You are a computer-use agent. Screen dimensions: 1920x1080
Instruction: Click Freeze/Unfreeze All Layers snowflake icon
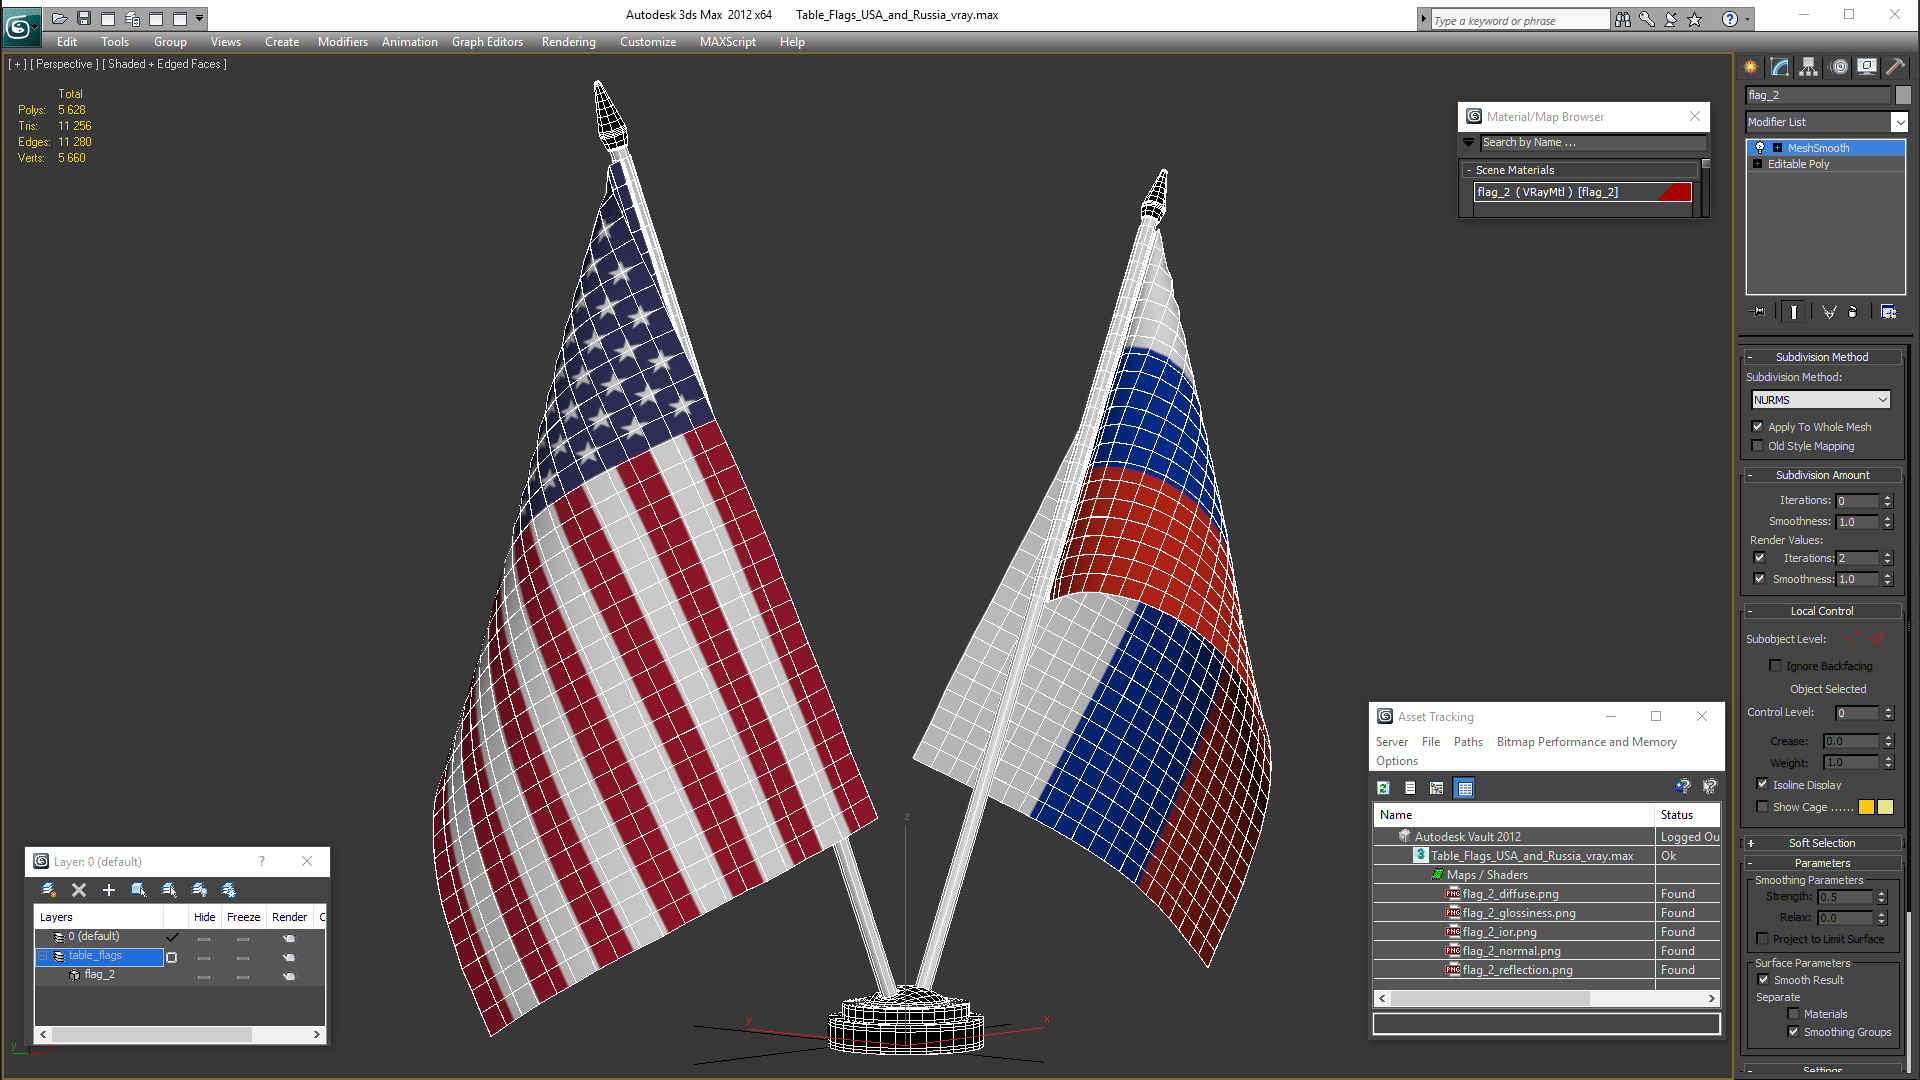[x=229, y=890]
